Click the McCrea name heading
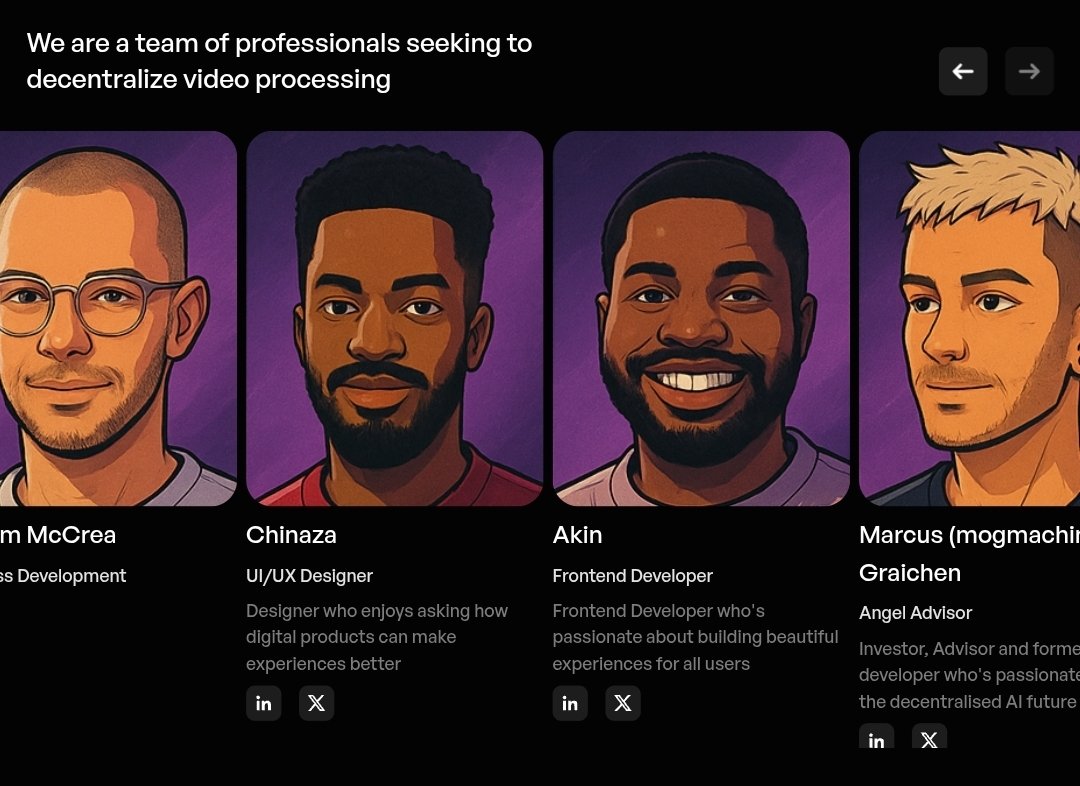 [x=58, y=535]
